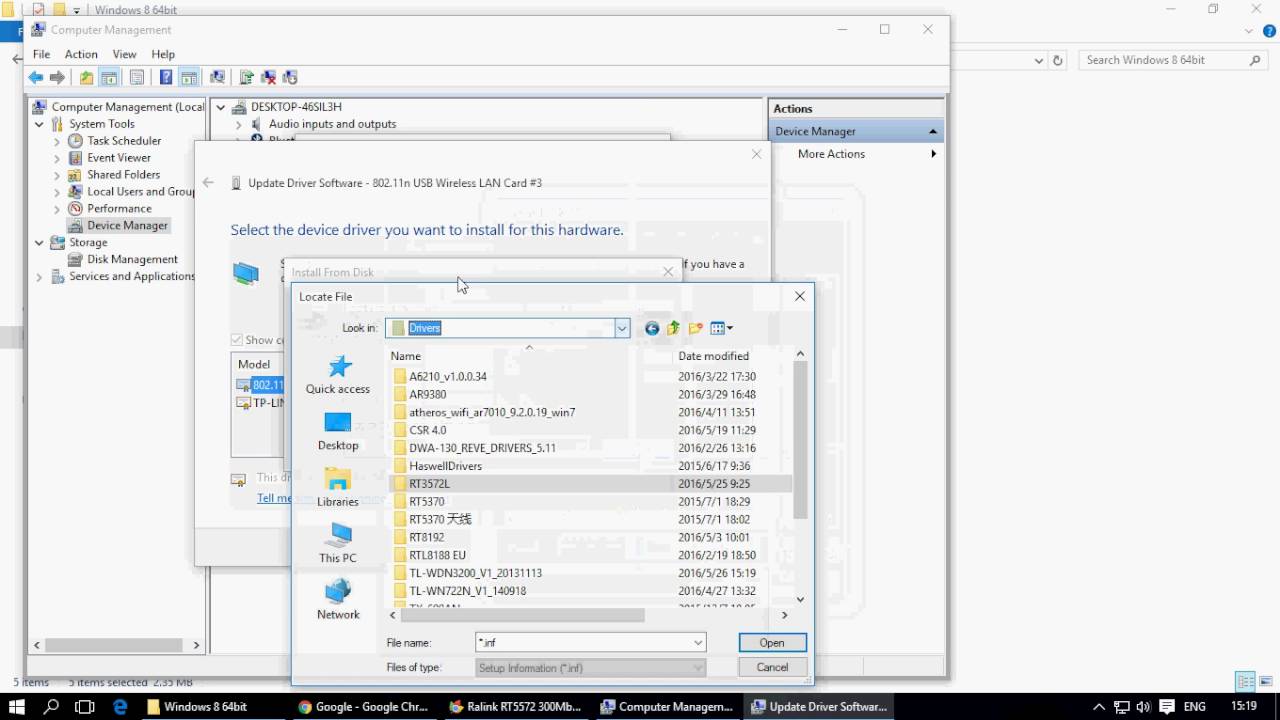Click the forward arrow in Computer Management toolbar

click(x=57, y=77)
